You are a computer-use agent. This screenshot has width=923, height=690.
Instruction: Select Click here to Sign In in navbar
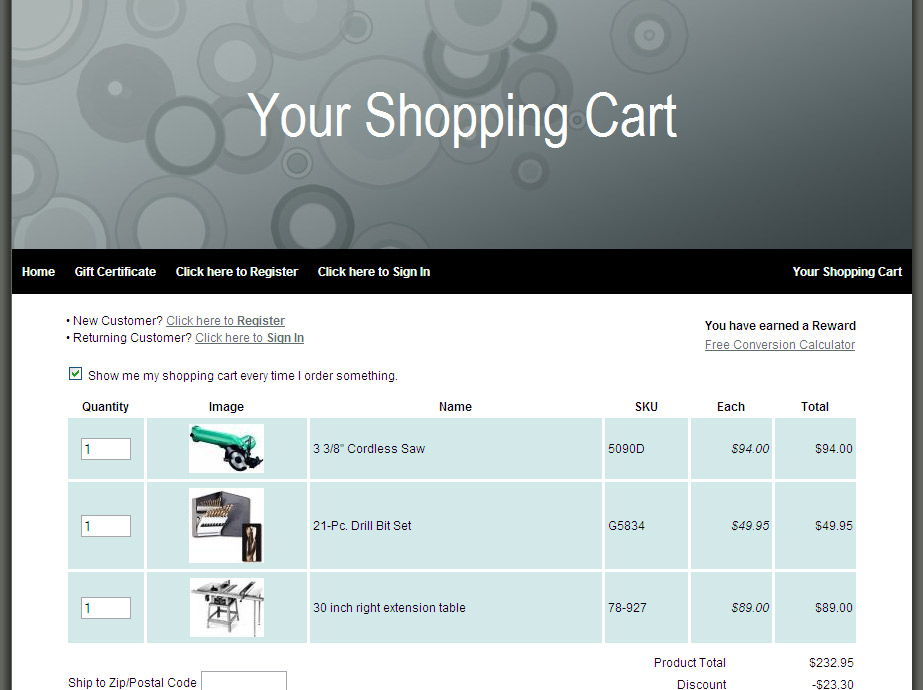[x=374, y=272]
